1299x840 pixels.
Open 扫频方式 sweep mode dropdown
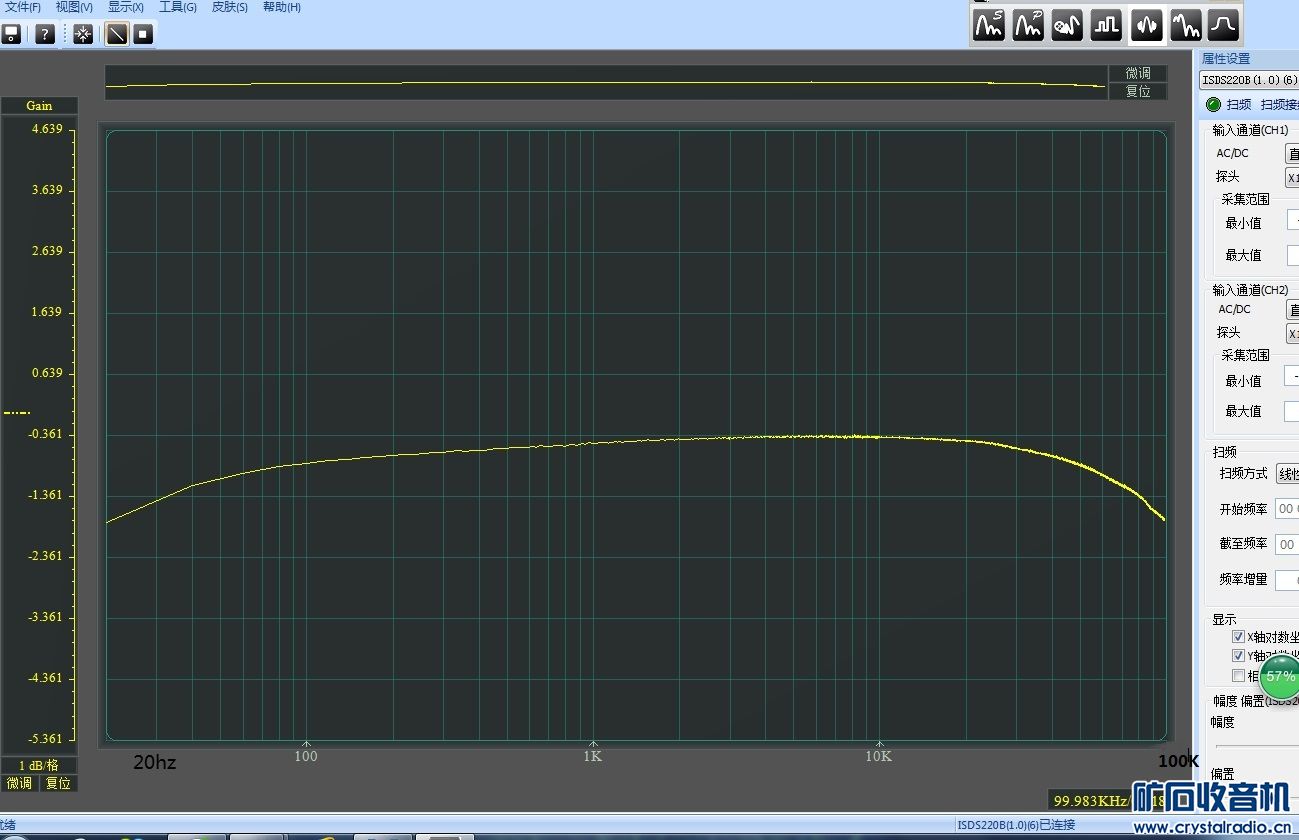tap(1288, 474)
